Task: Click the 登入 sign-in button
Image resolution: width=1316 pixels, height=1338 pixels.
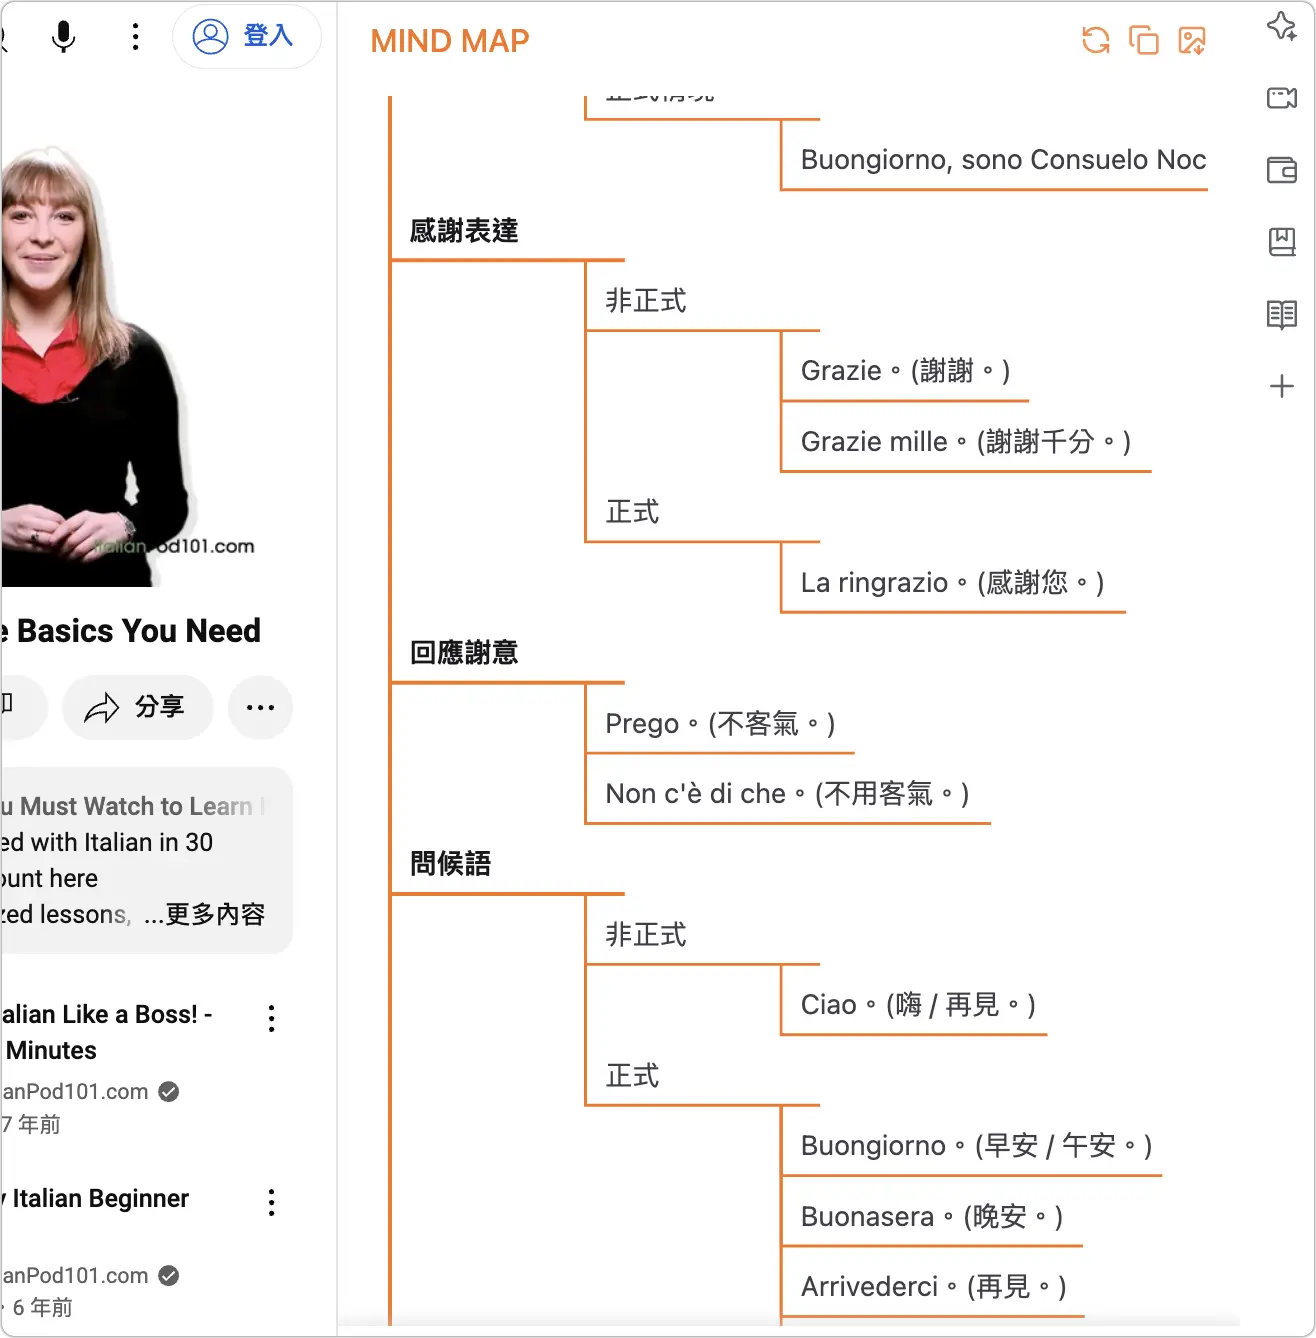Action: [x=247, y=36]
